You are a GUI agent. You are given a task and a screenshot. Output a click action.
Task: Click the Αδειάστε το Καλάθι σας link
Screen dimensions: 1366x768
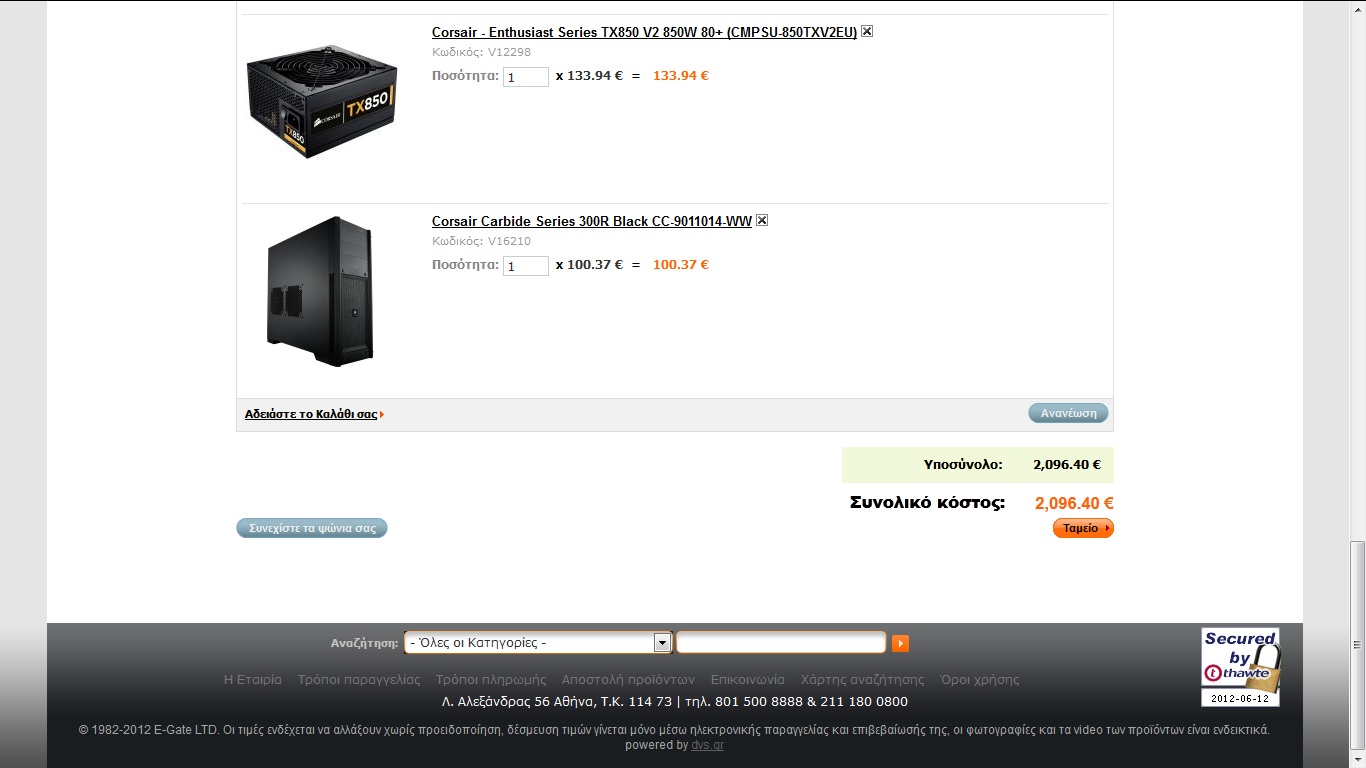coord(311,414)
